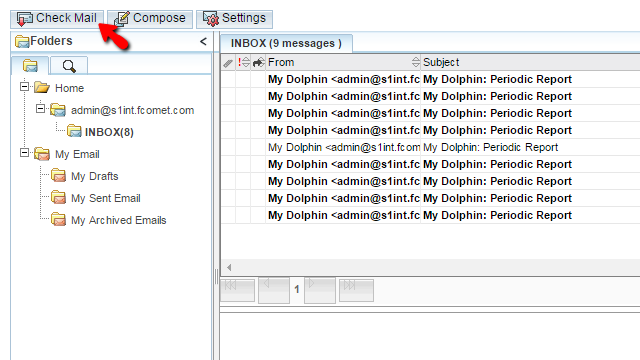
Task: Click the Compose pencil and paper icon
Action: coord(122,19)
